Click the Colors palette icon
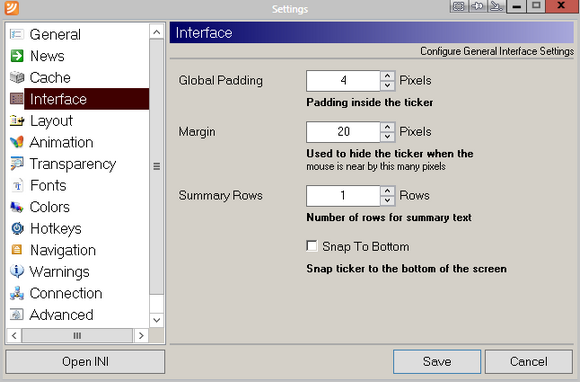This screenshot has height=382, width=580. point(17,207)
